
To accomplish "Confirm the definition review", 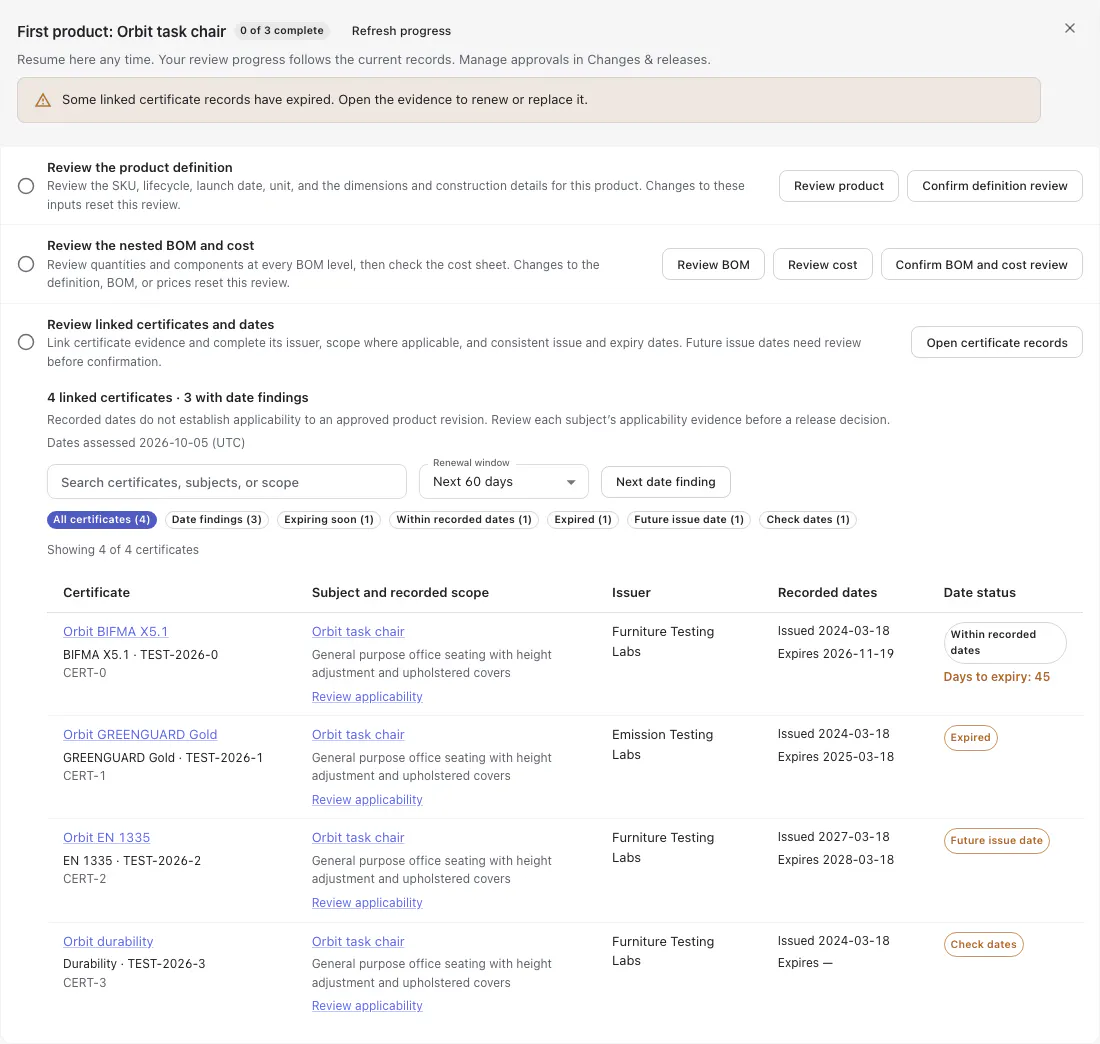I will pos(994,186).
